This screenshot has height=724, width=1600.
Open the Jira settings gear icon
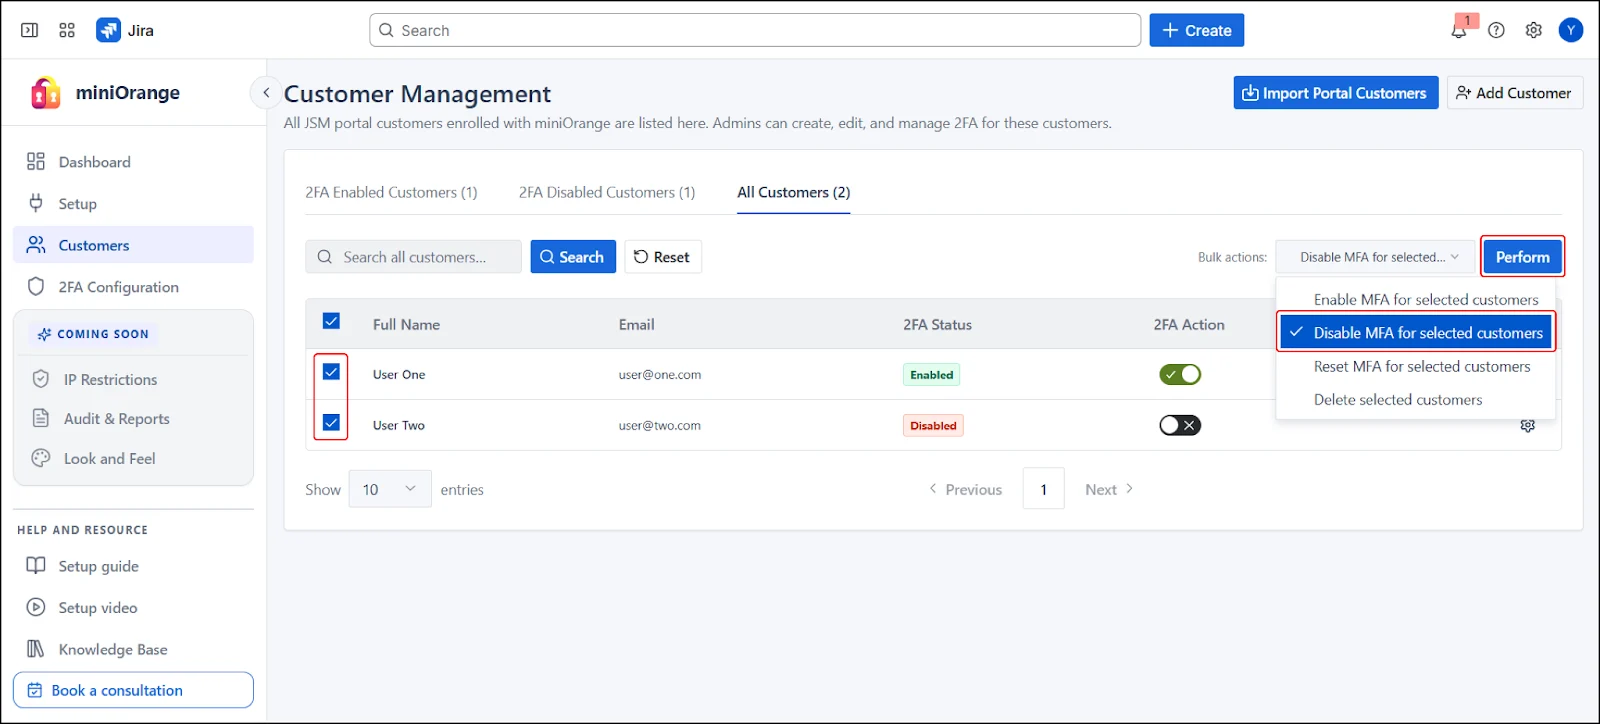(1533, 30)
